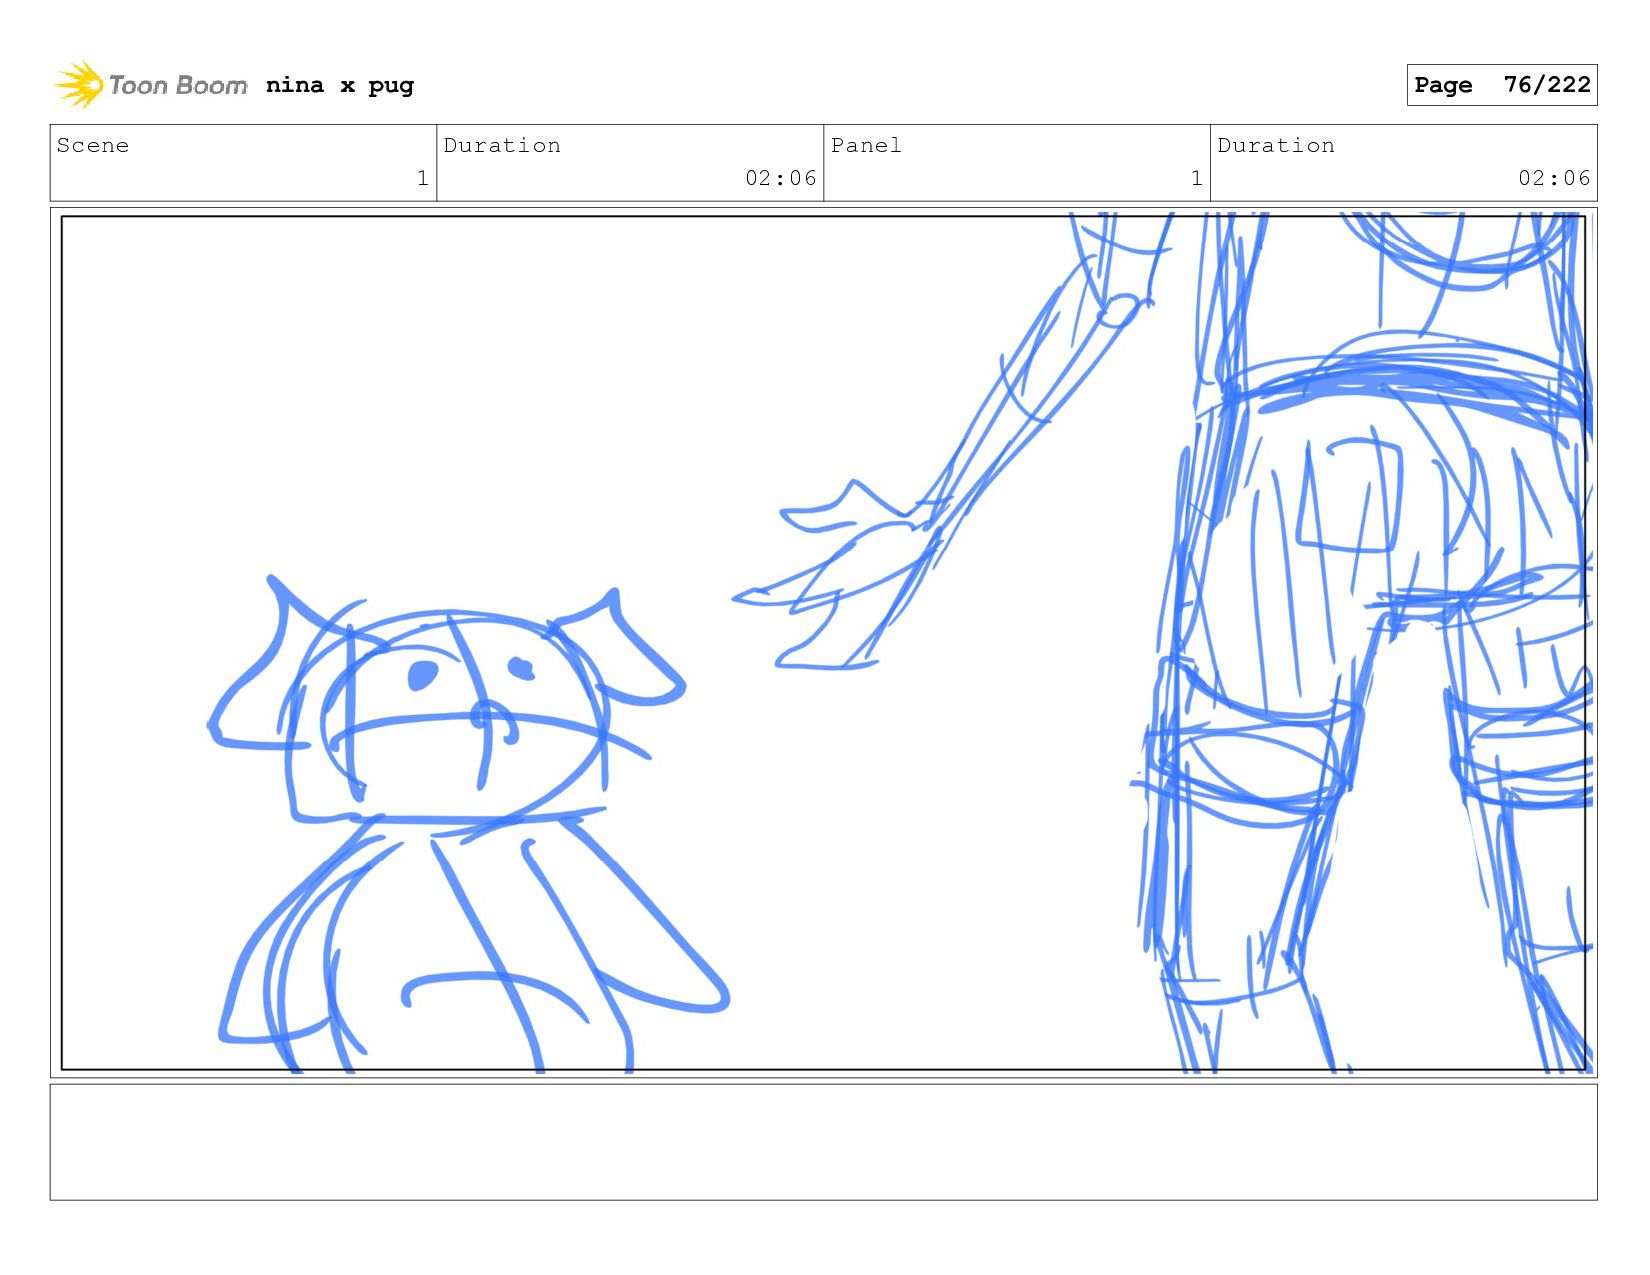Click the 'Panel' header cell
This screenshot has width=1650, height=1275.
coord(1017,162)
